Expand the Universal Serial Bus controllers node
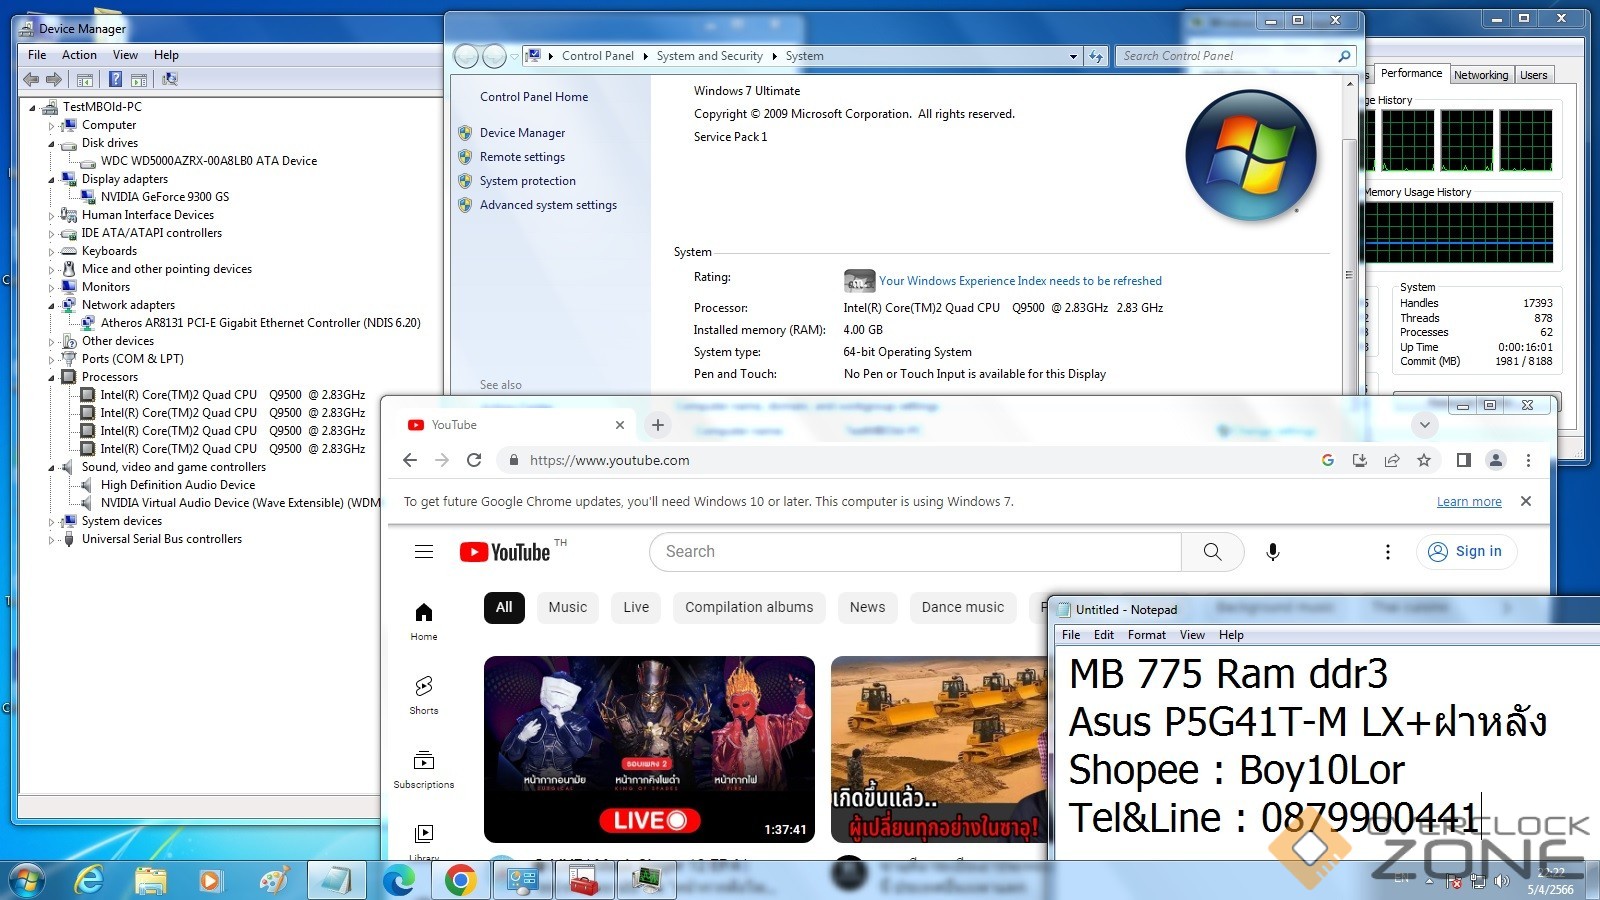This screenshot has width=1600, height=900. point(51,540)
